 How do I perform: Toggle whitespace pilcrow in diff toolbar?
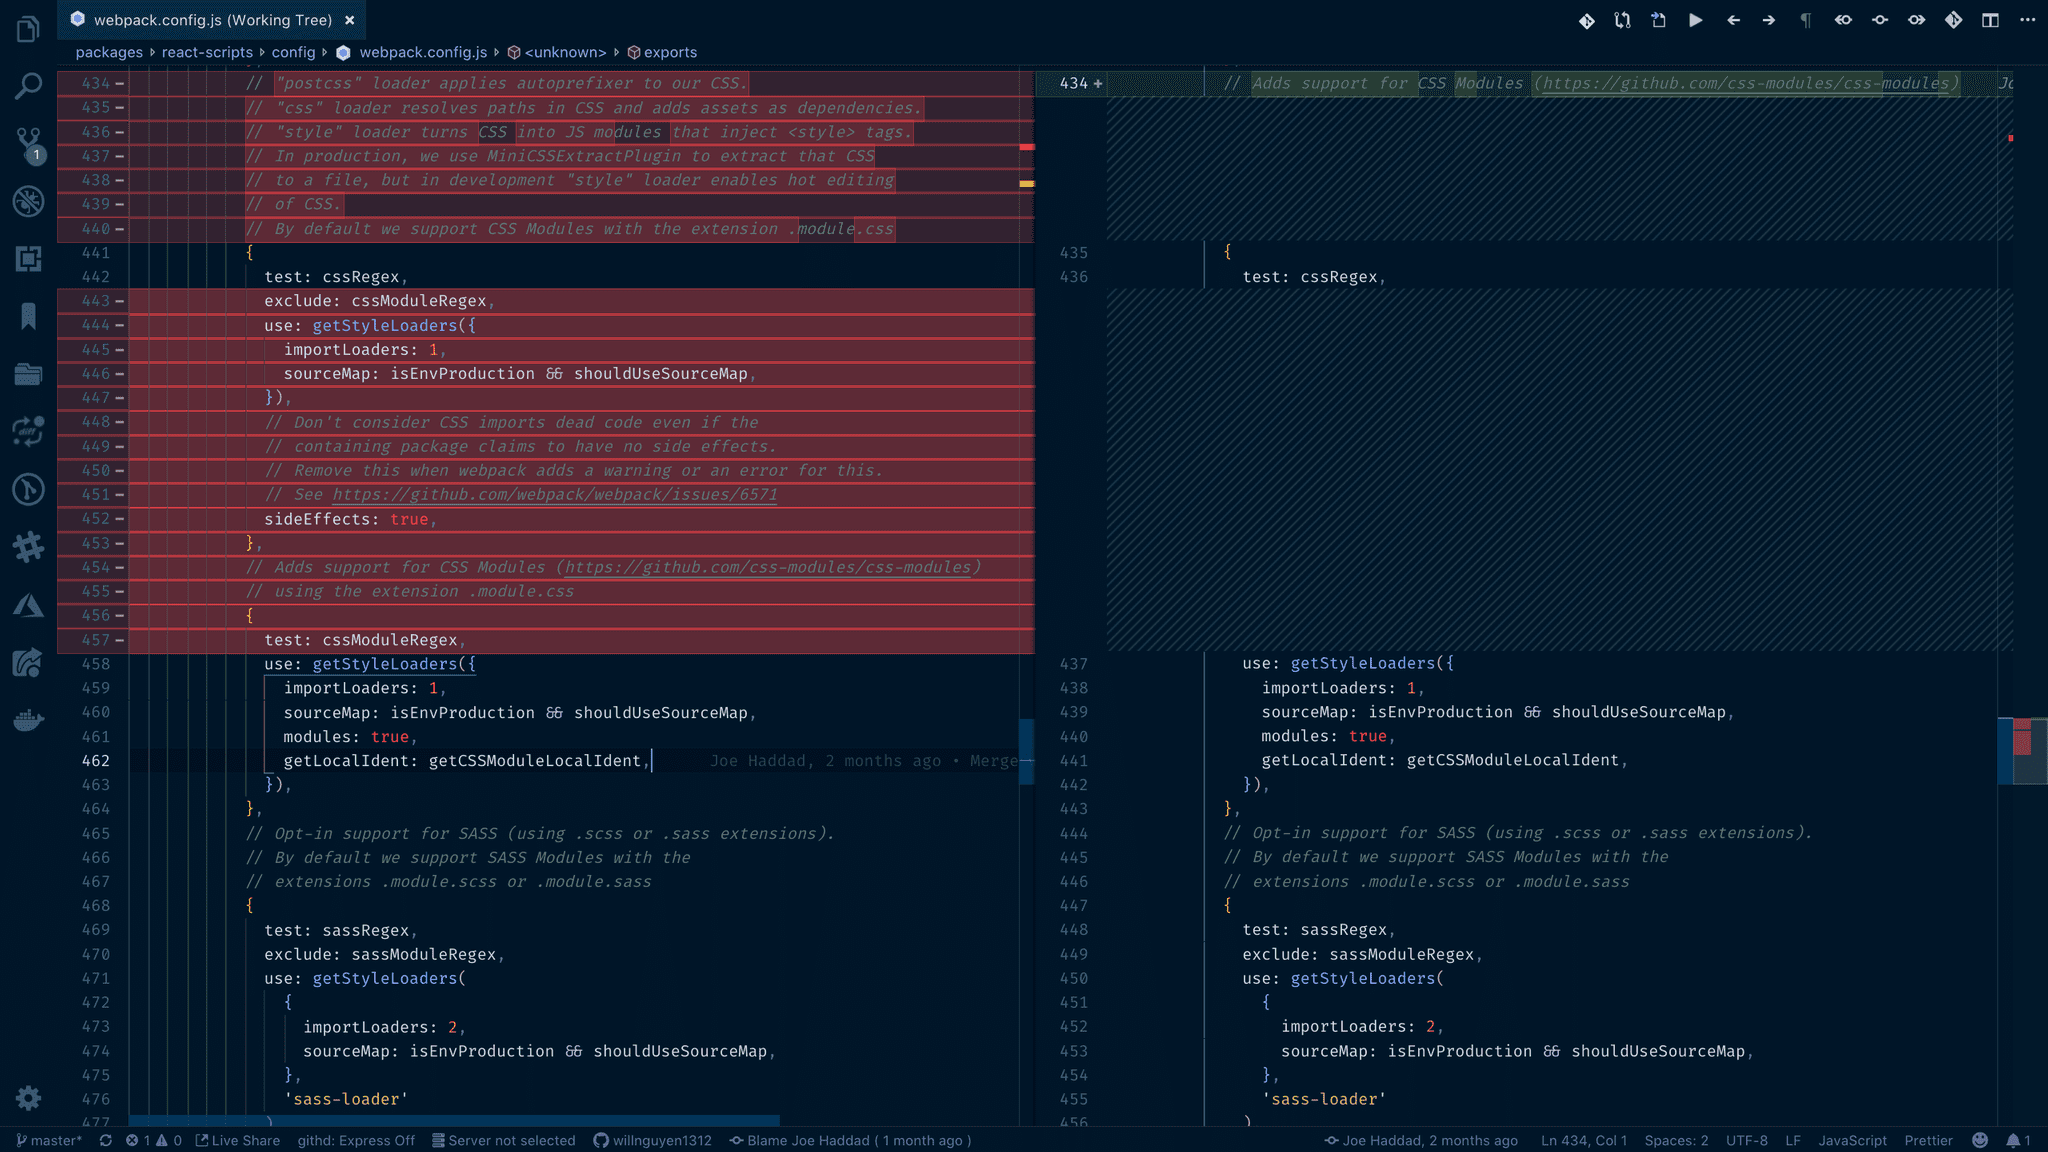pos(1805,20)
